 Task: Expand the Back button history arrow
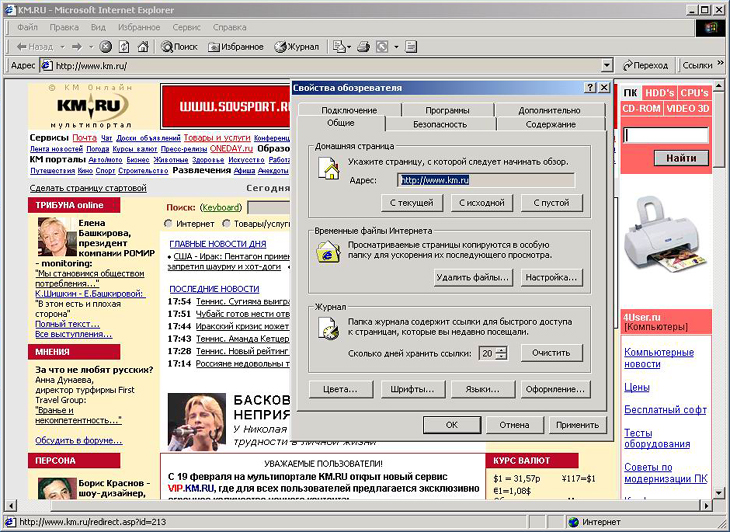(61, 46)
